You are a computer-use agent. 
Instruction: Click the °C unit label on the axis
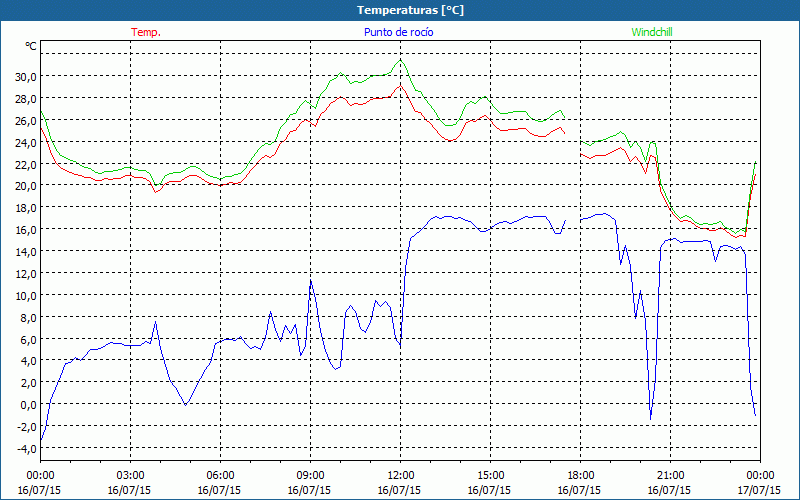click(31, 46)
